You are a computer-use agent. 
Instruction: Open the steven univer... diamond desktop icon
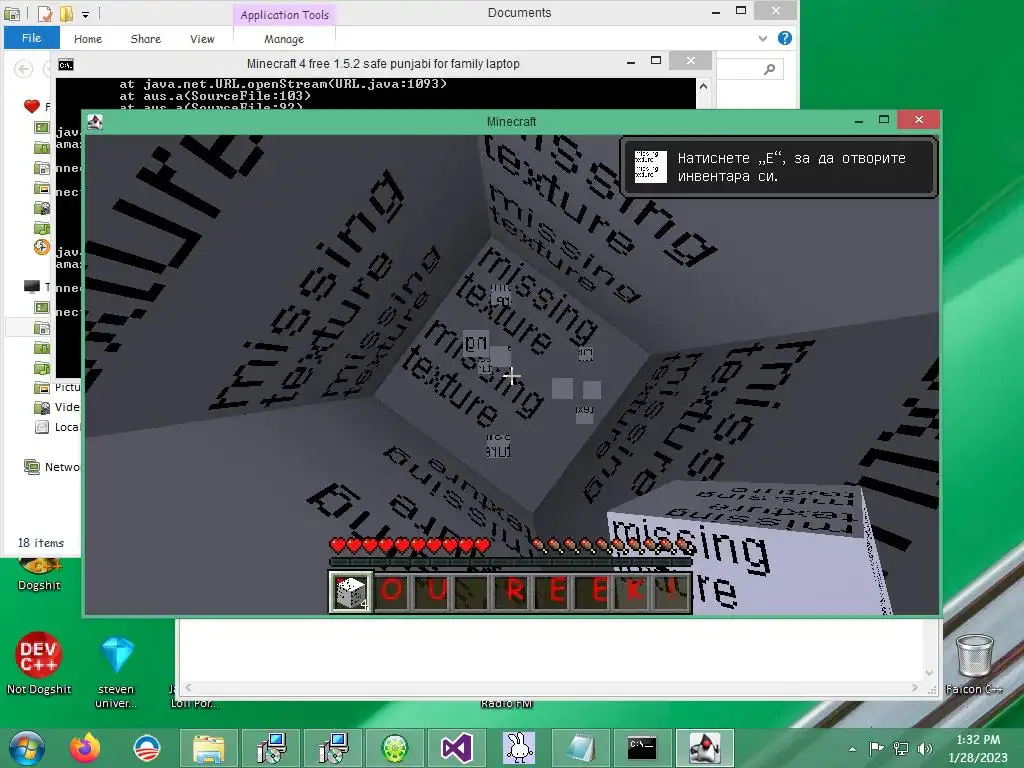(116, 671)
